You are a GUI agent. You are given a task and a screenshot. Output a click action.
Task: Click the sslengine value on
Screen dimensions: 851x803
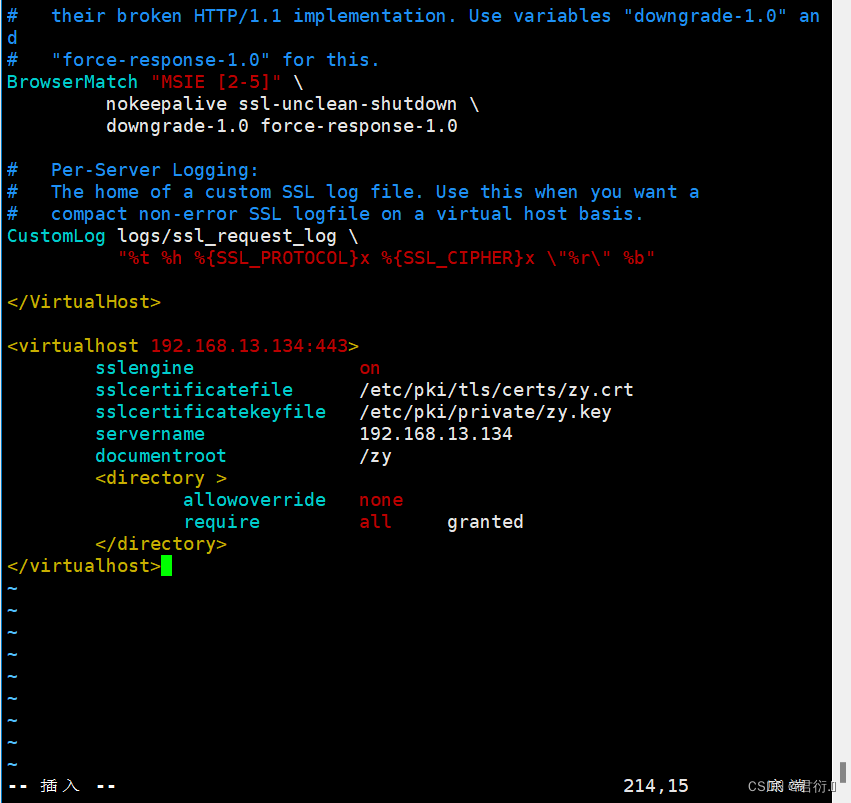click(x=370, y=368)
